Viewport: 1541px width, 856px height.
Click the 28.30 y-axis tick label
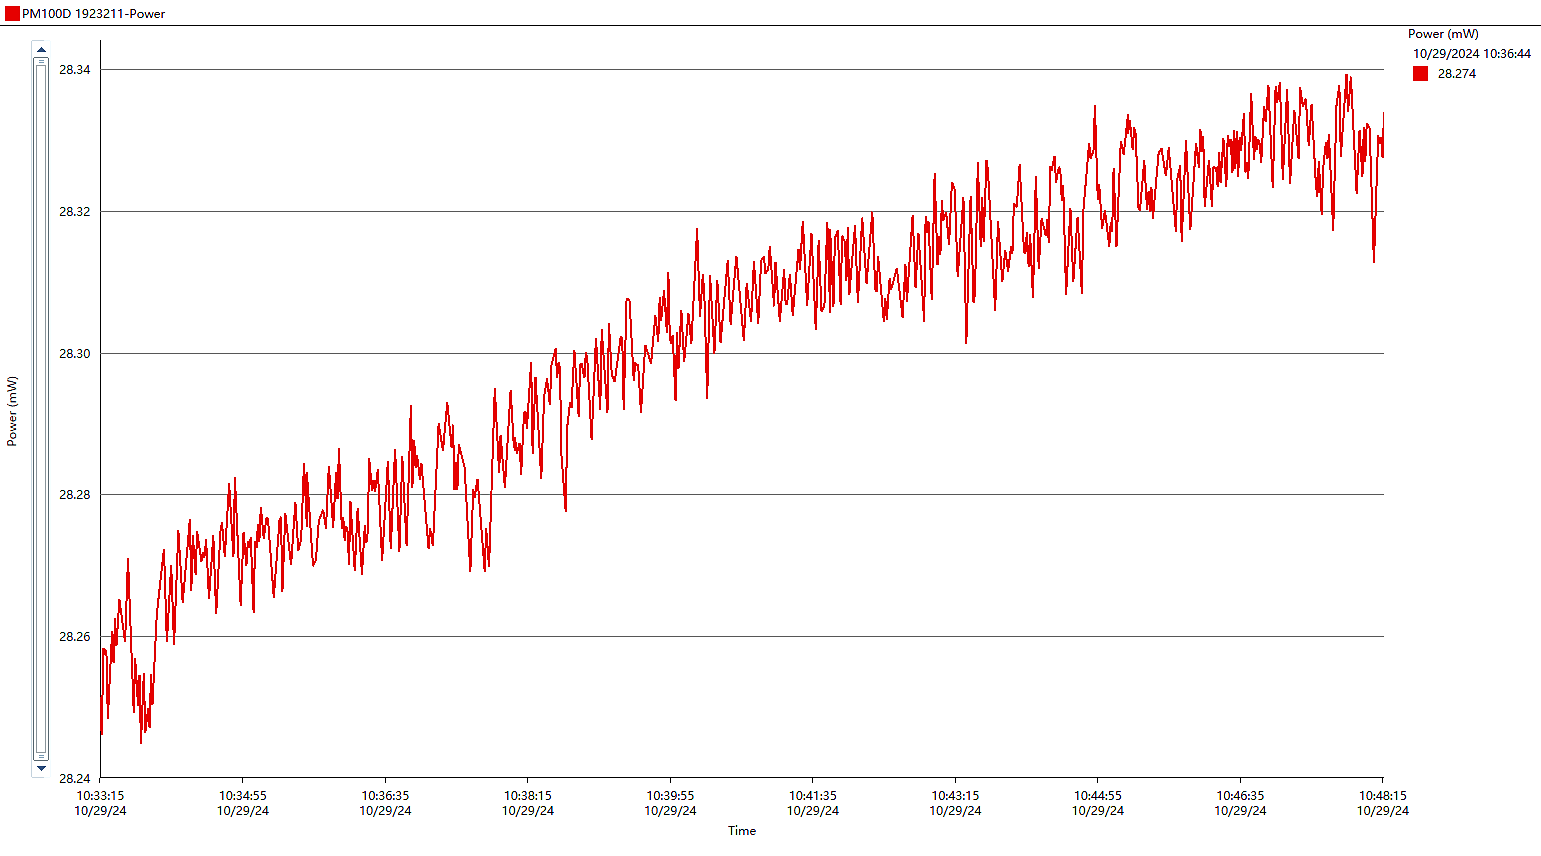(x=74, y=354)
